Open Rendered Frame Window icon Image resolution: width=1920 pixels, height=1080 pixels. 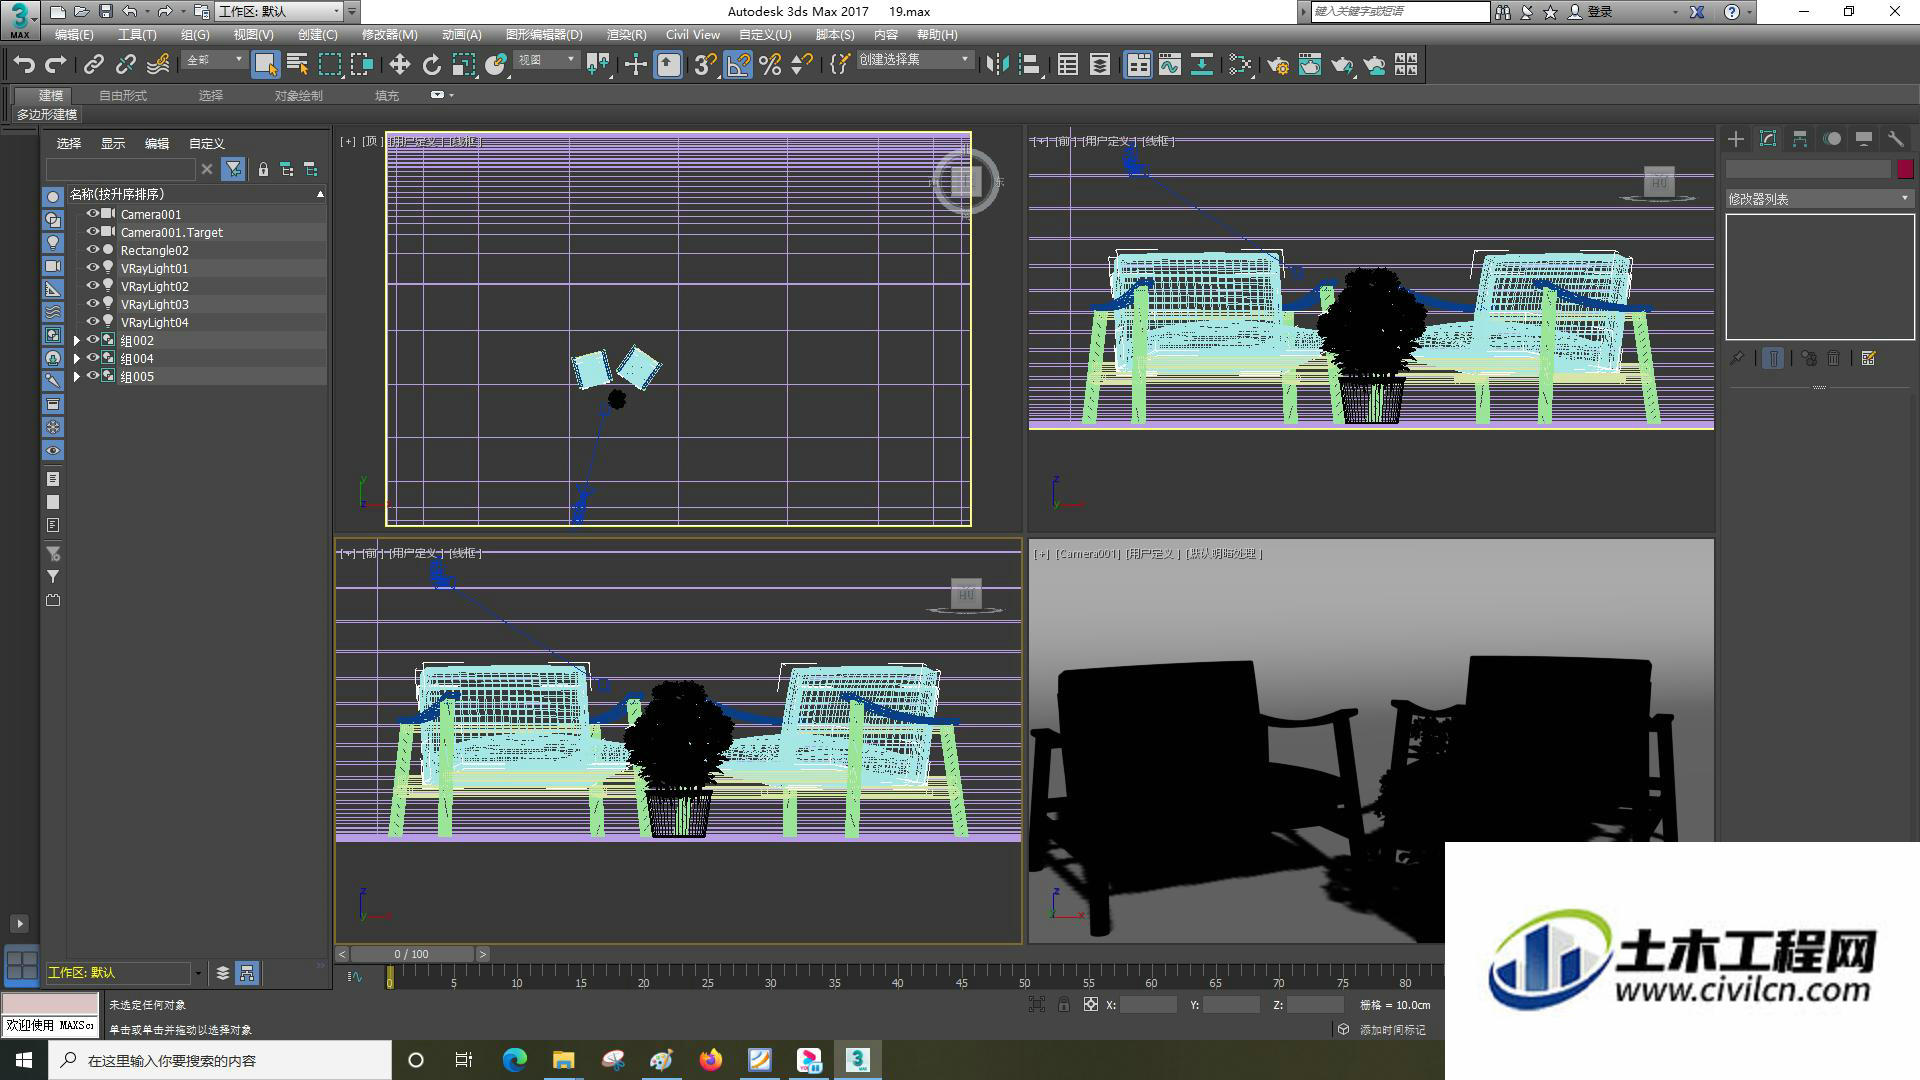pyautogui.click(x=1310, y=65)
